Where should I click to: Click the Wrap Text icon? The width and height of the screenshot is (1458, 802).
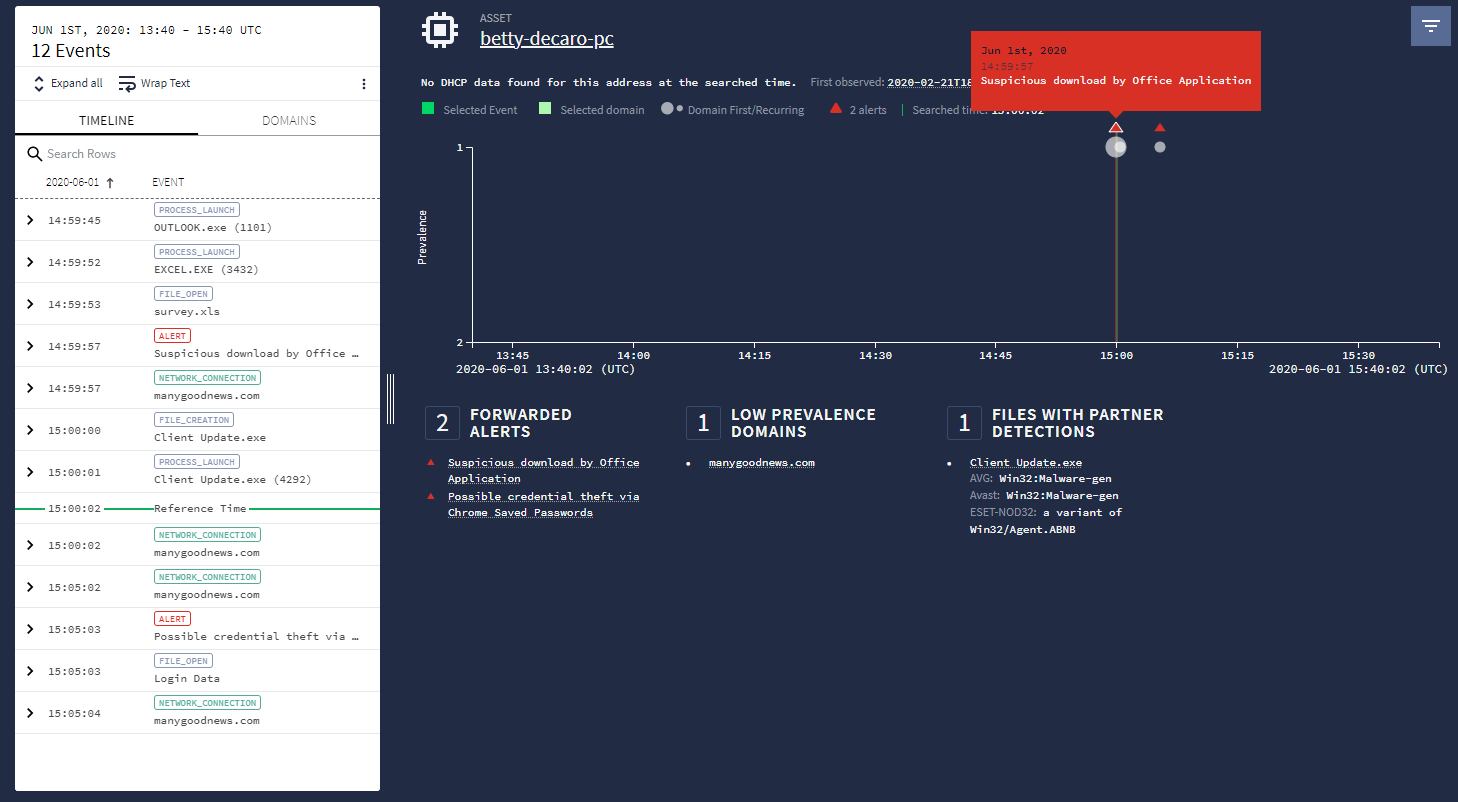tap(125, 83)
